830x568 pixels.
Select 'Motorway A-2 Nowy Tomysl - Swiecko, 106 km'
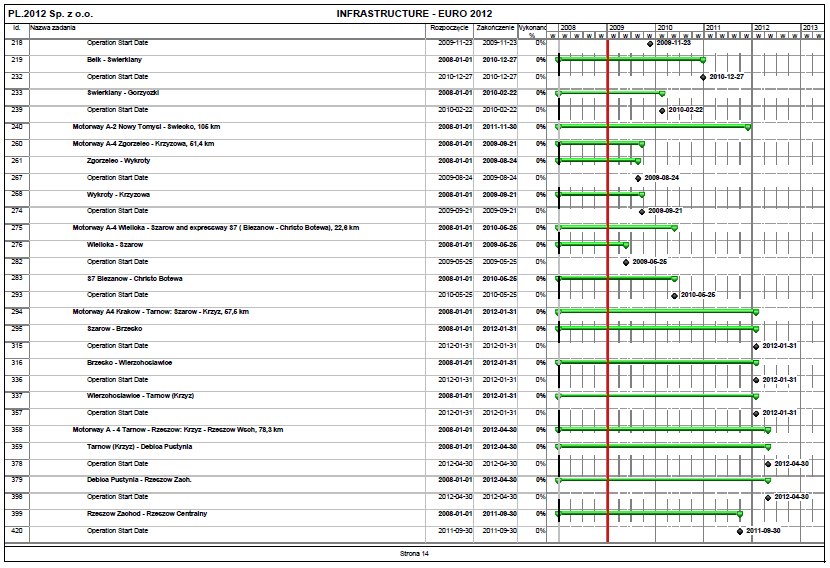click(146, 127)
